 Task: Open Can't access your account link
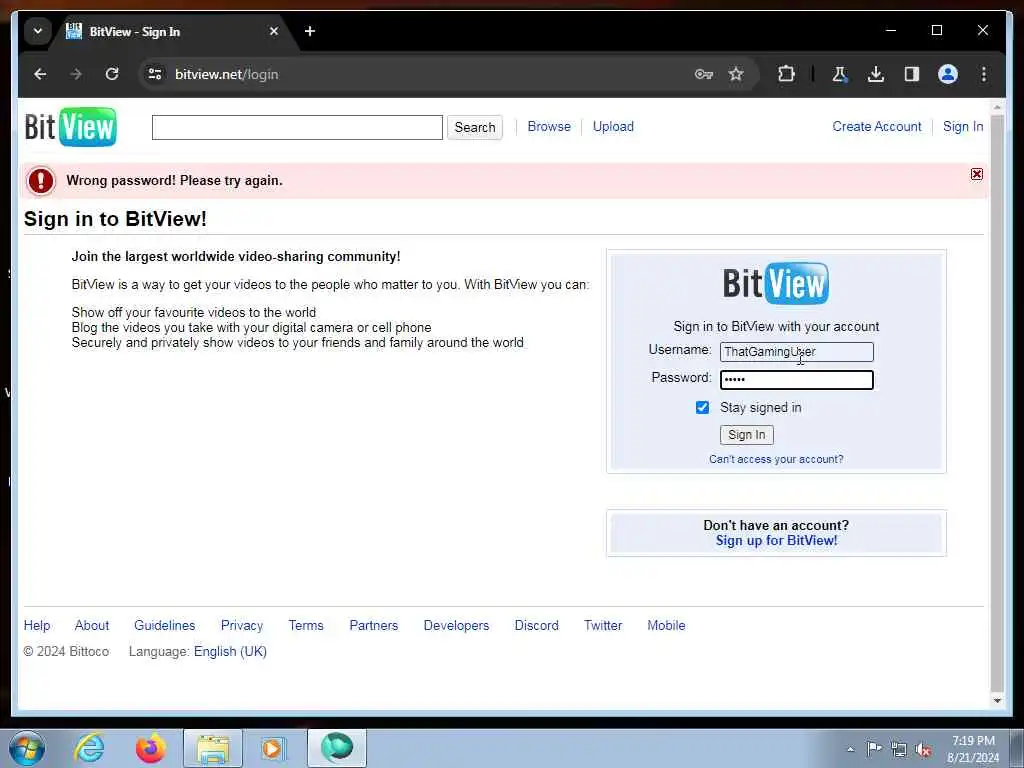coord(776,459)
